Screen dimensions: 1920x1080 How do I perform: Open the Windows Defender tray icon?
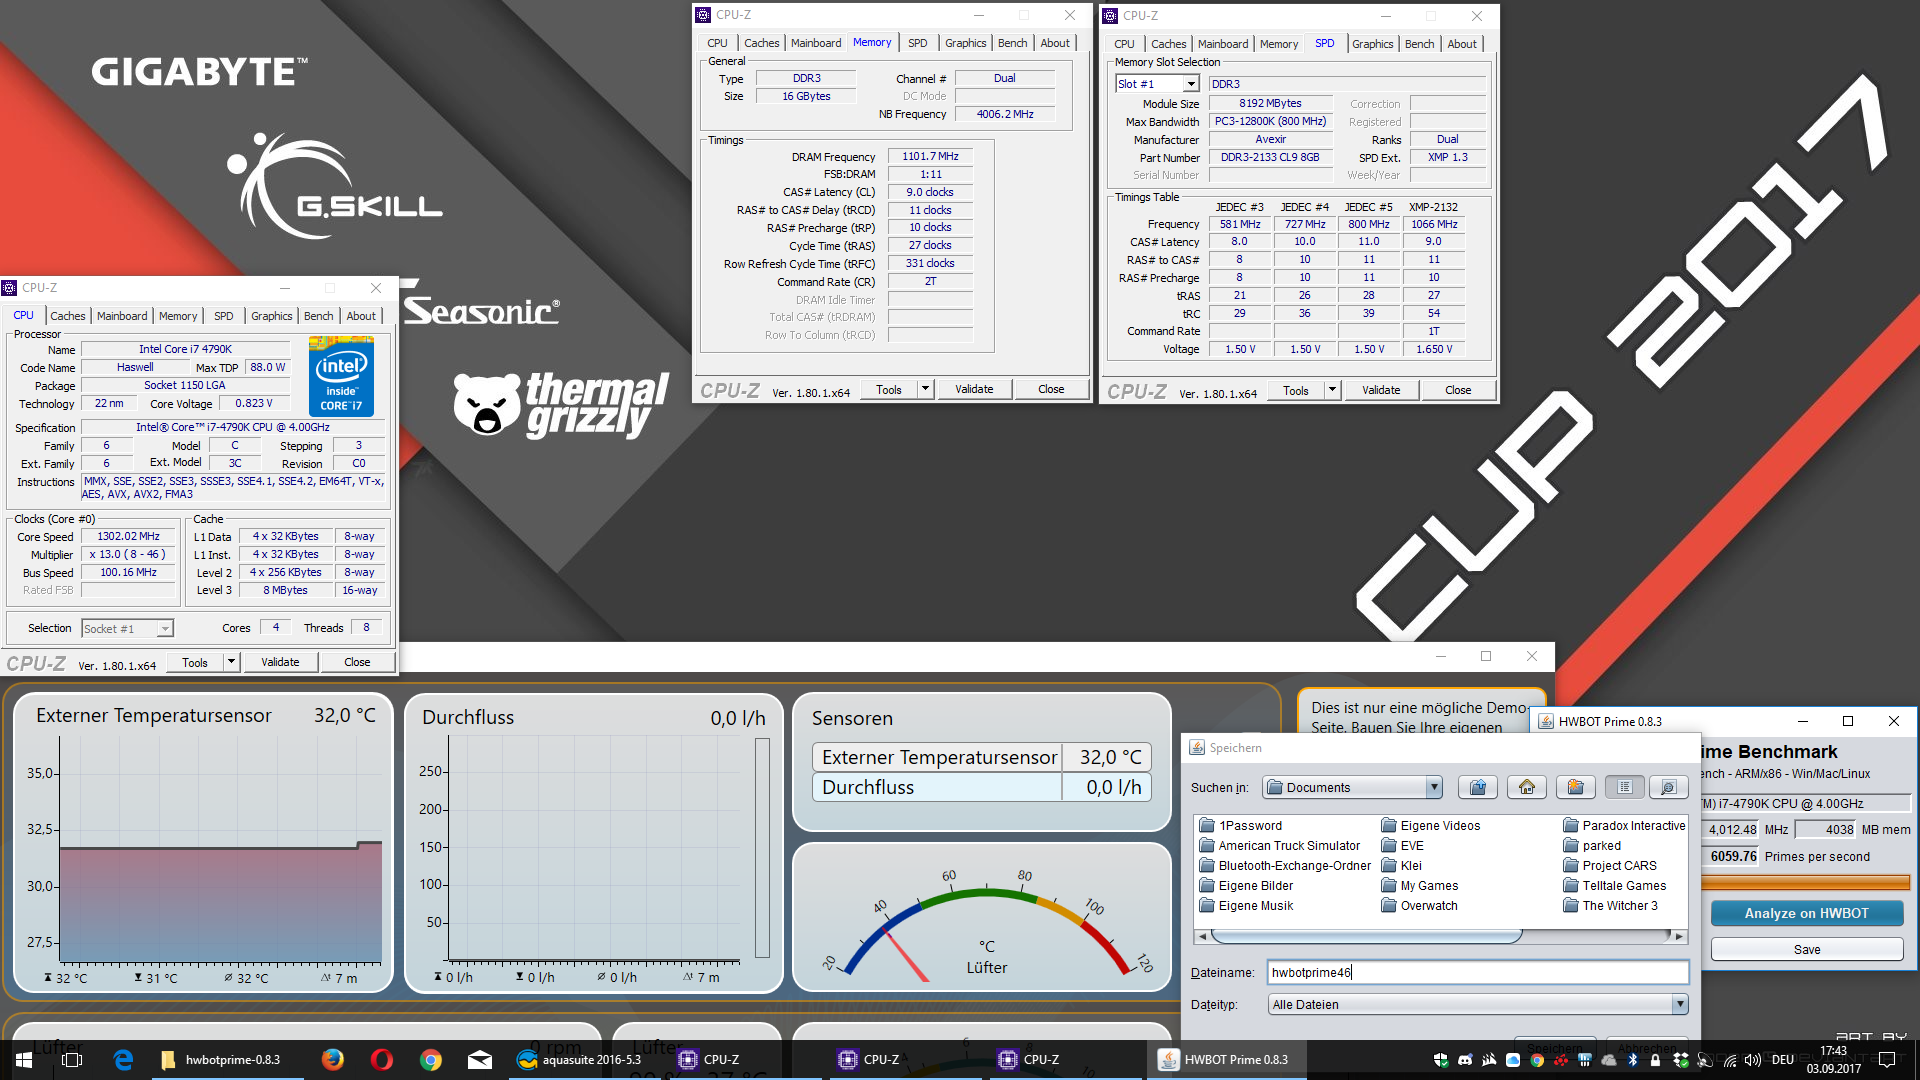(1441, 1060)
